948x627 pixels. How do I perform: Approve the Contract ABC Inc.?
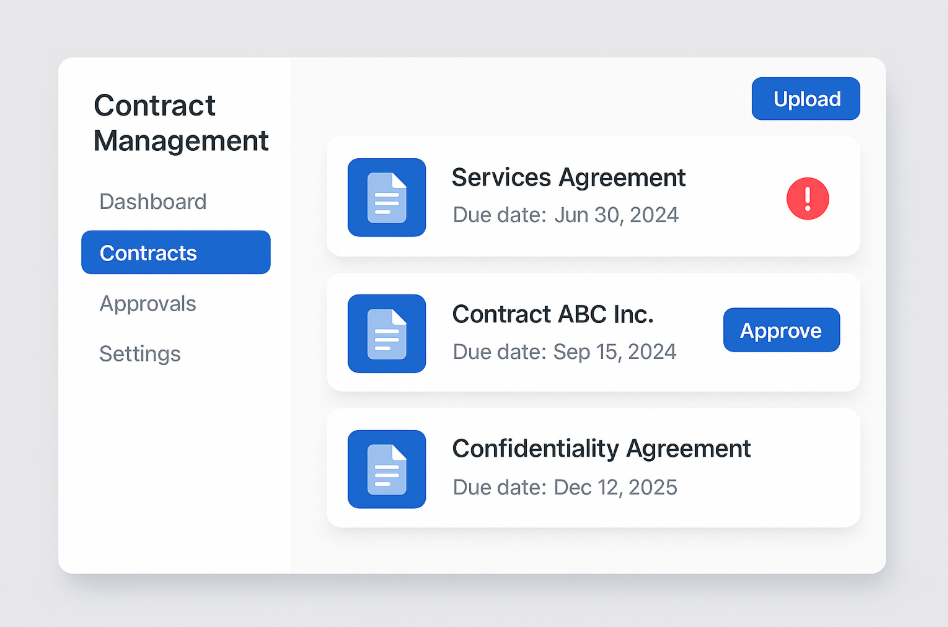pyautogui.click(x=782, y=330)
